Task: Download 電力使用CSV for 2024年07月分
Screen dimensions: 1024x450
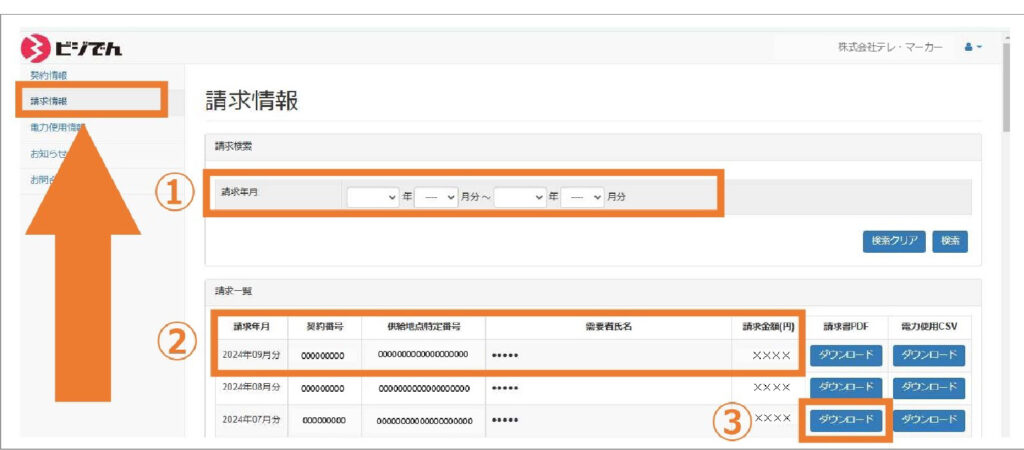Action: (927, 419)
